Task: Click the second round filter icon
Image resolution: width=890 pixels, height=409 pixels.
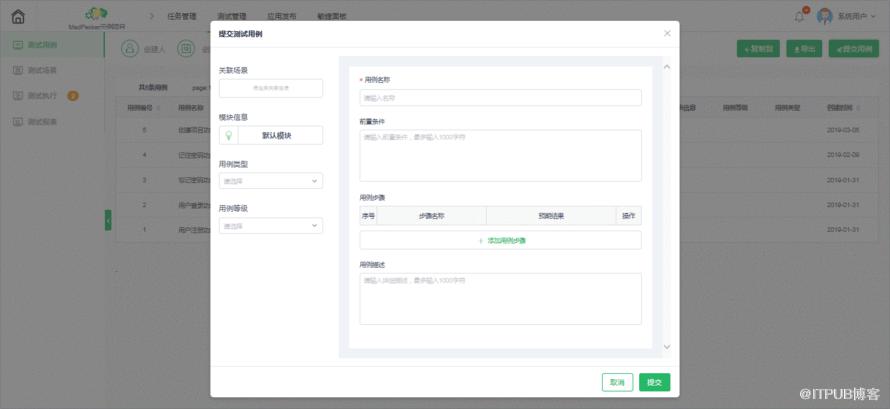Action: pos(186,49)
